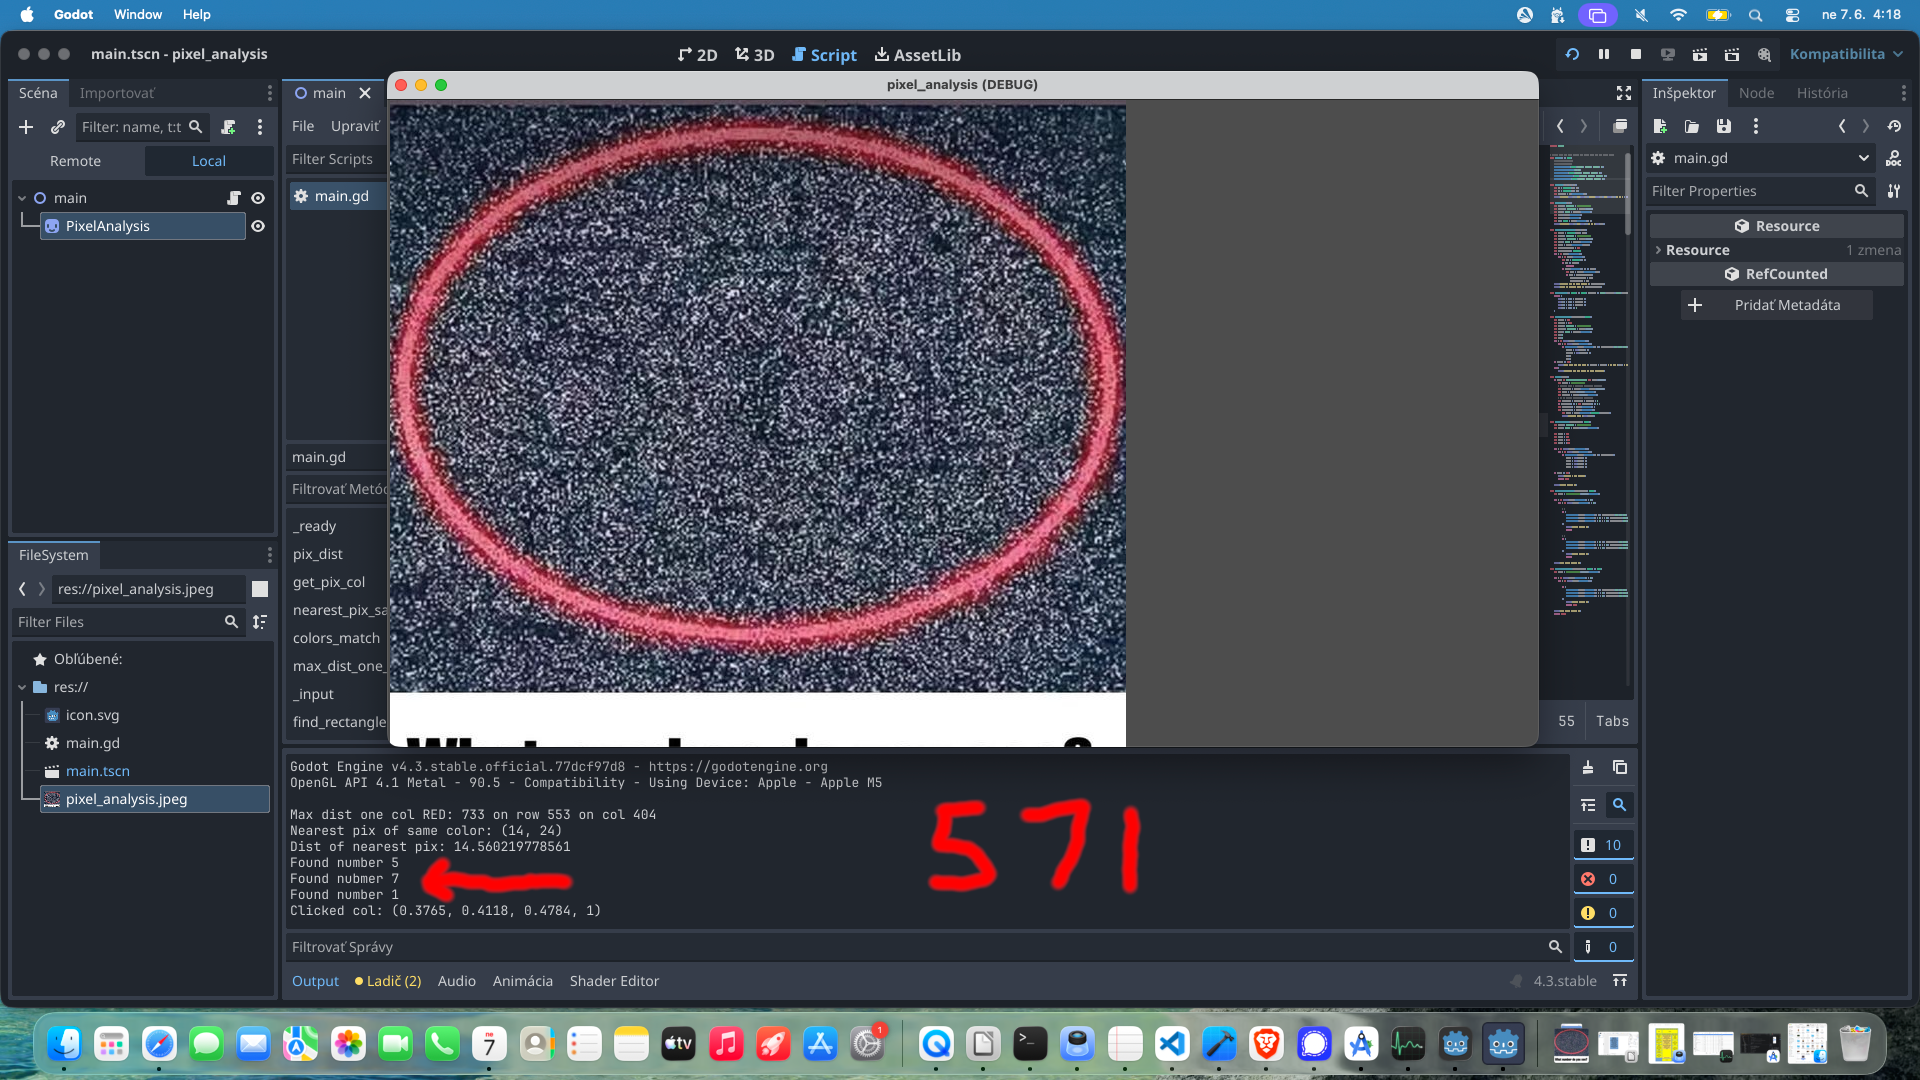Open the Script workspace

pos(824,55)
